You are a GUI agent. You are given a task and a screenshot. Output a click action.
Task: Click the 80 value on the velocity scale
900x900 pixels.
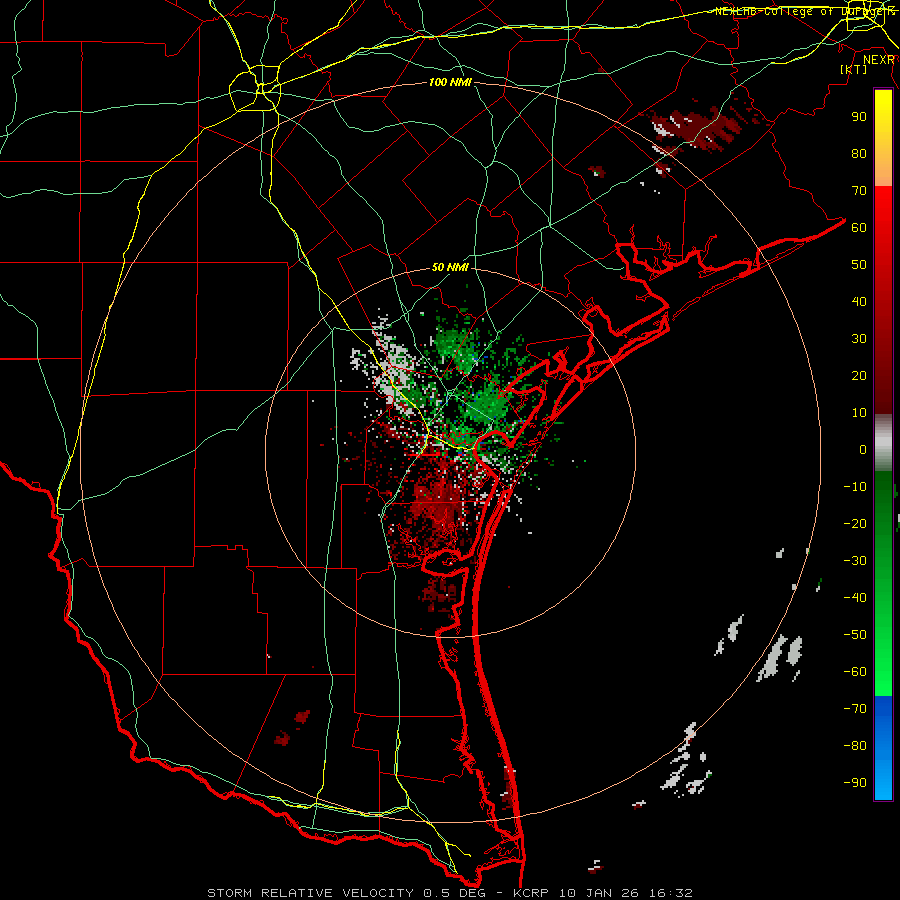(x=859, y=153)
